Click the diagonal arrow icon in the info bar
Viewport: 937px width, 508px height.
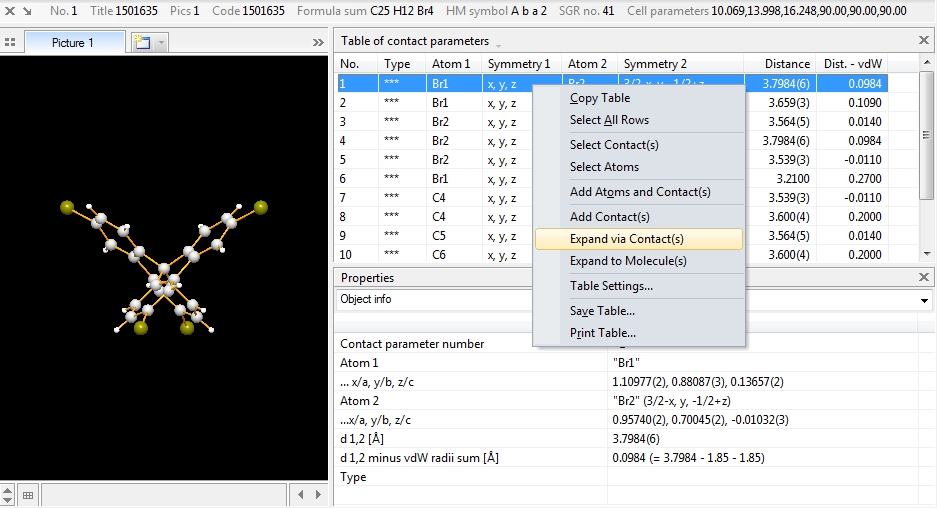click(x=26, y=11)
